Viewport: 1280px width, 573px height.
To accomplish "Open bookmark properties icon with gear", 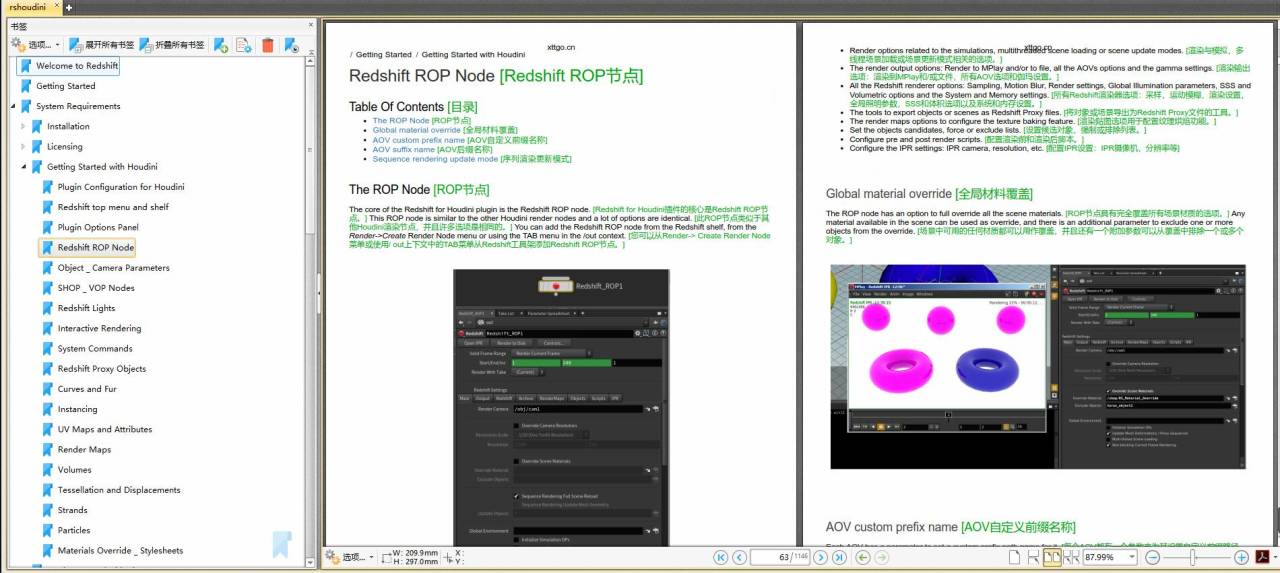I will tap(244, 45).
